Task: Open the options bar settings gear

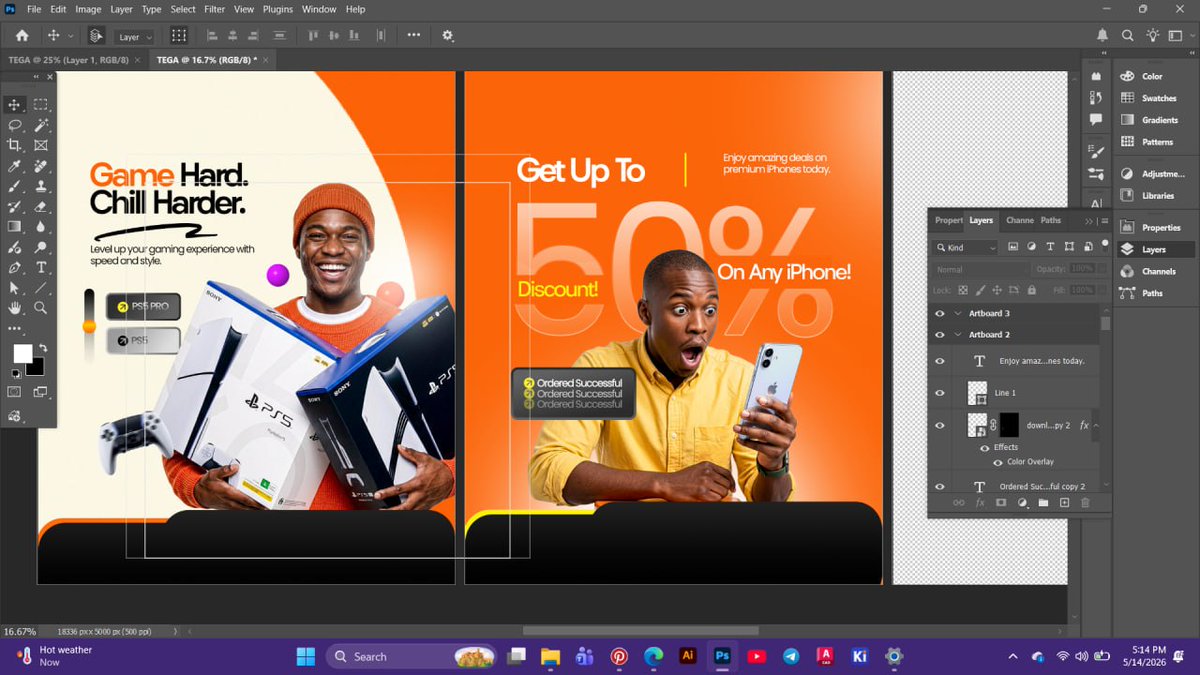Action: coord(448,36)
